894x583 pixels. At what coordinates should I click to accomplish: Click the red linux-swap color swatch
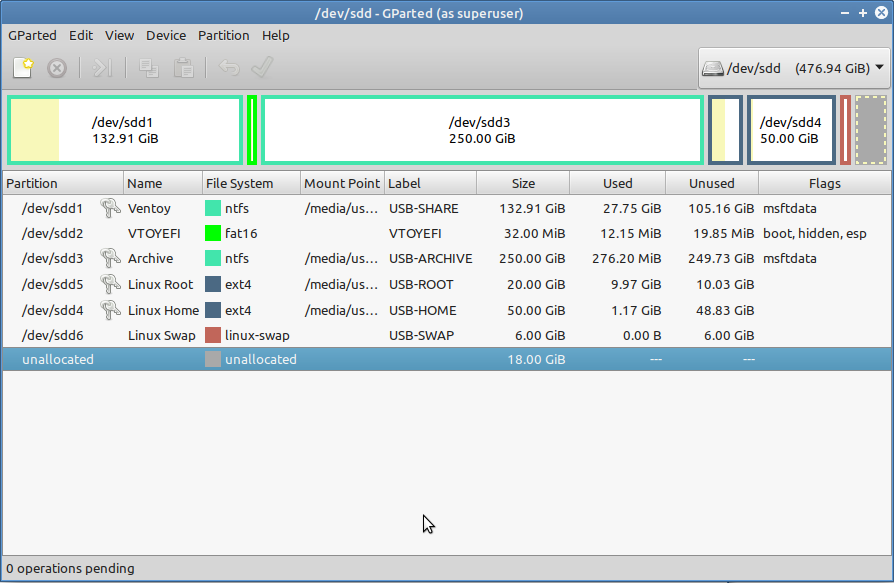(213, 335)
